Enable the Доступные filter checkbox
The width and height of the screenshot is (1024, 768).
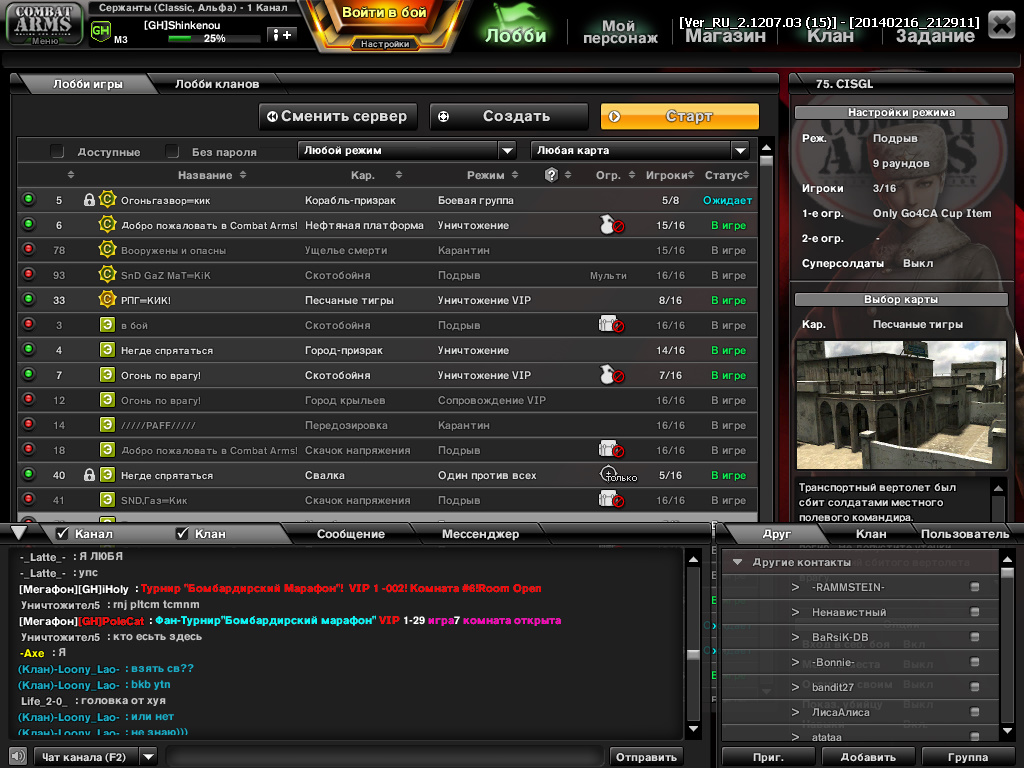57,152
